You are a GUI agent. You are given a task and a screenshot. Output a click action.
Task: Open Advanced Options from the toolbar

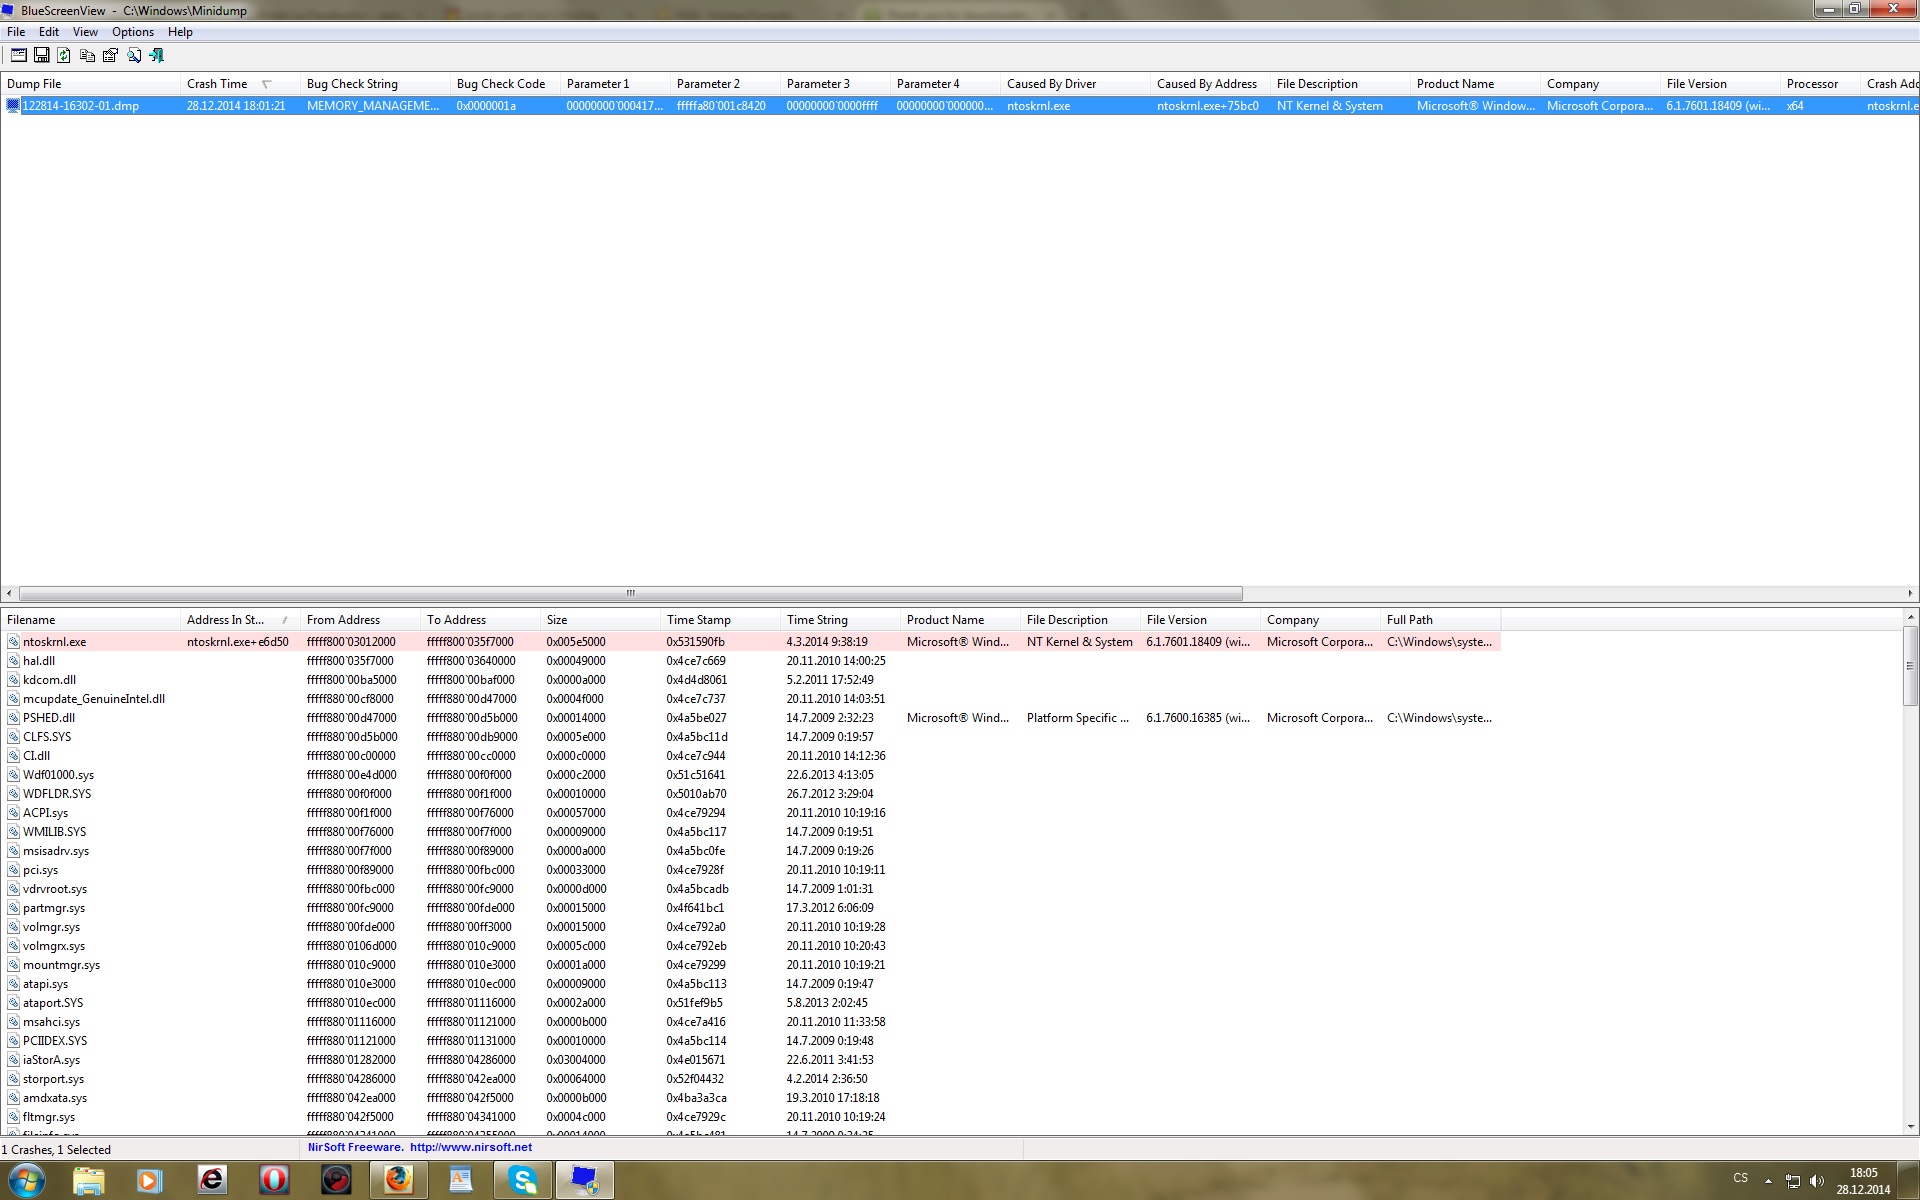pos(18,56)
